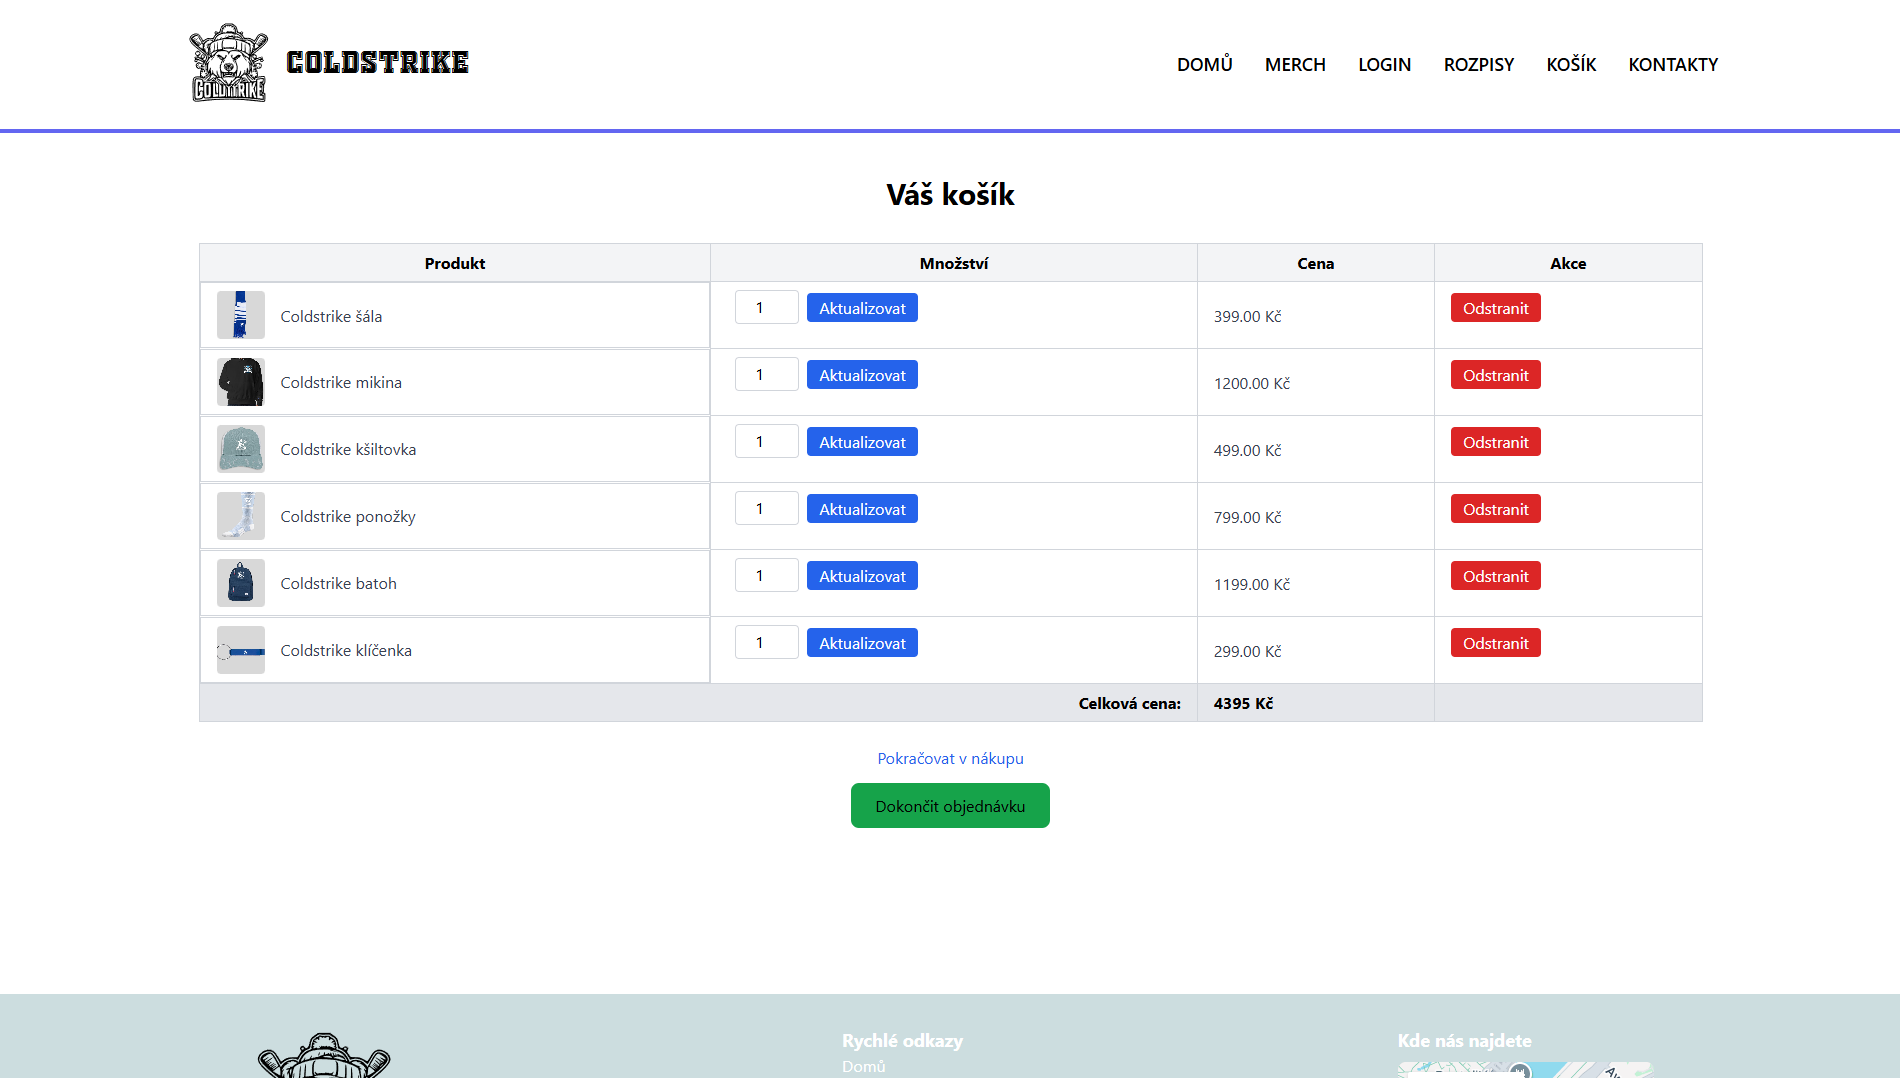Remove Coldstrike kšiltovka from the cart
Image resolution: width=1900 pixels, height=1078 pixels.
[x=1495, y=442]
